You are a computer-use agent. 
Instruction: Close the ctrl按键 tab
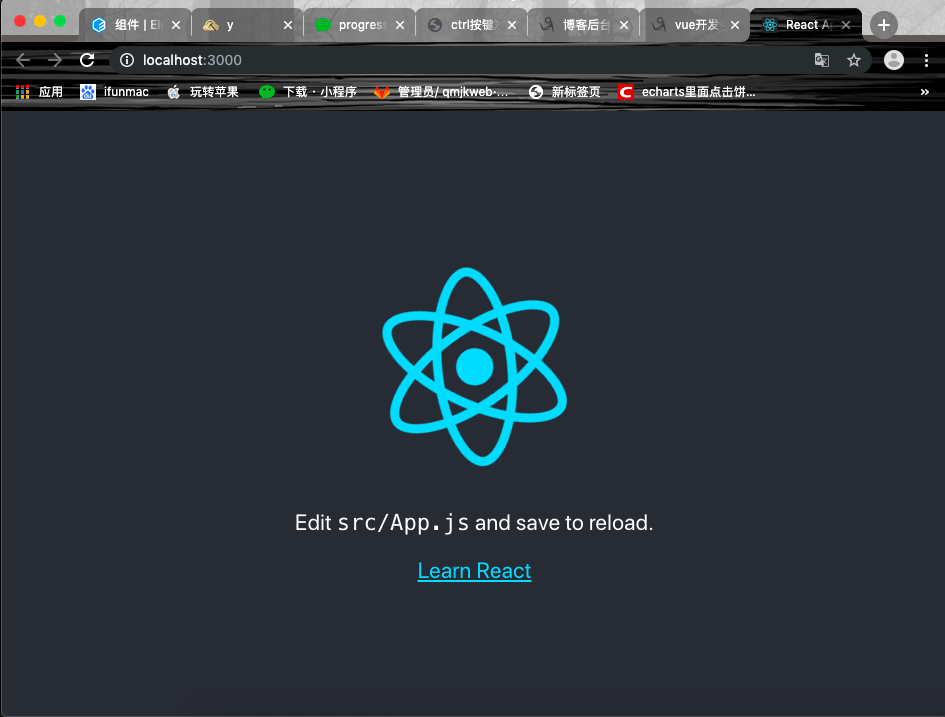512,25
